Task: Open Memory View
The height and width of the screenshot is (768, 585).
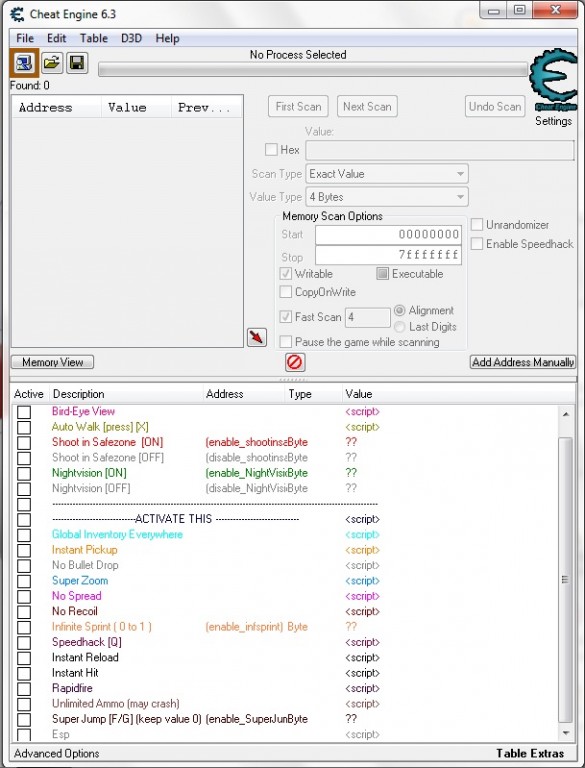Action: tap(52, 362)
